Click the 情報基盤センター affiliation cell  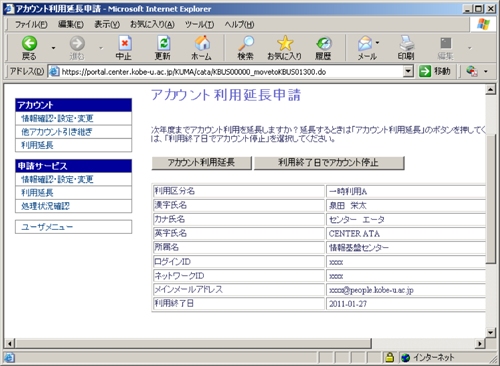[x=406, y=247]
